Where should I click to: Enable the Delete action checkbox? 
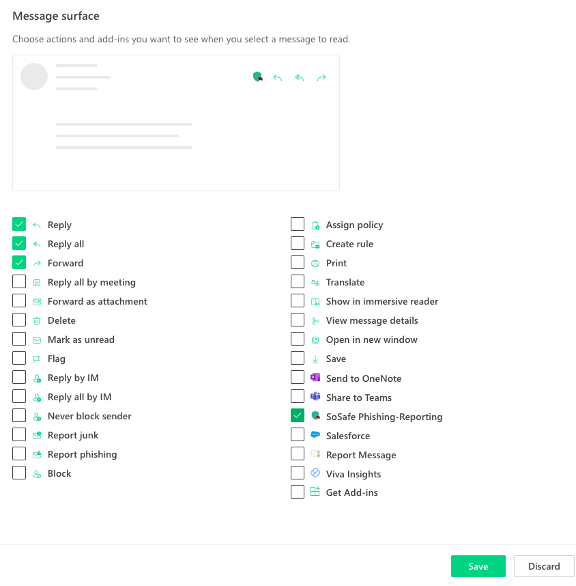(x=19, y=320)
